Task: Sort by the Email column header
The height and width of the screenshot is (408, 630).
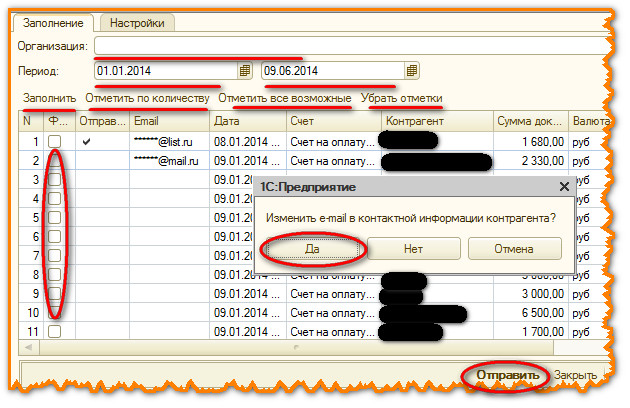Action: [170, 121]
